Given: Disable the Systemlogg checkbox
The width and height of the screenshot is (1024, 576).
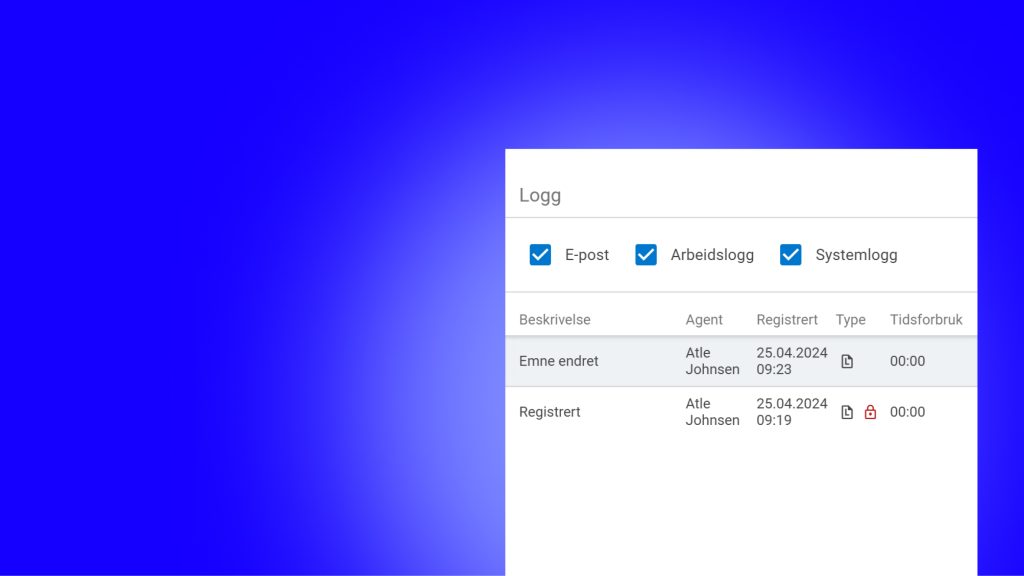Looking at the screenshot, I should pos(790,255).
